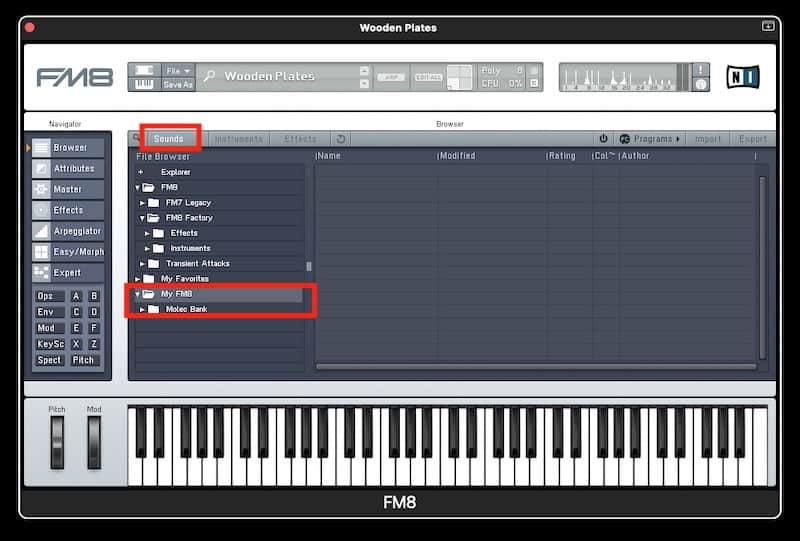Sort by the Name column header
The width and height of the screenshot is (800, 541).
[328, 156]
